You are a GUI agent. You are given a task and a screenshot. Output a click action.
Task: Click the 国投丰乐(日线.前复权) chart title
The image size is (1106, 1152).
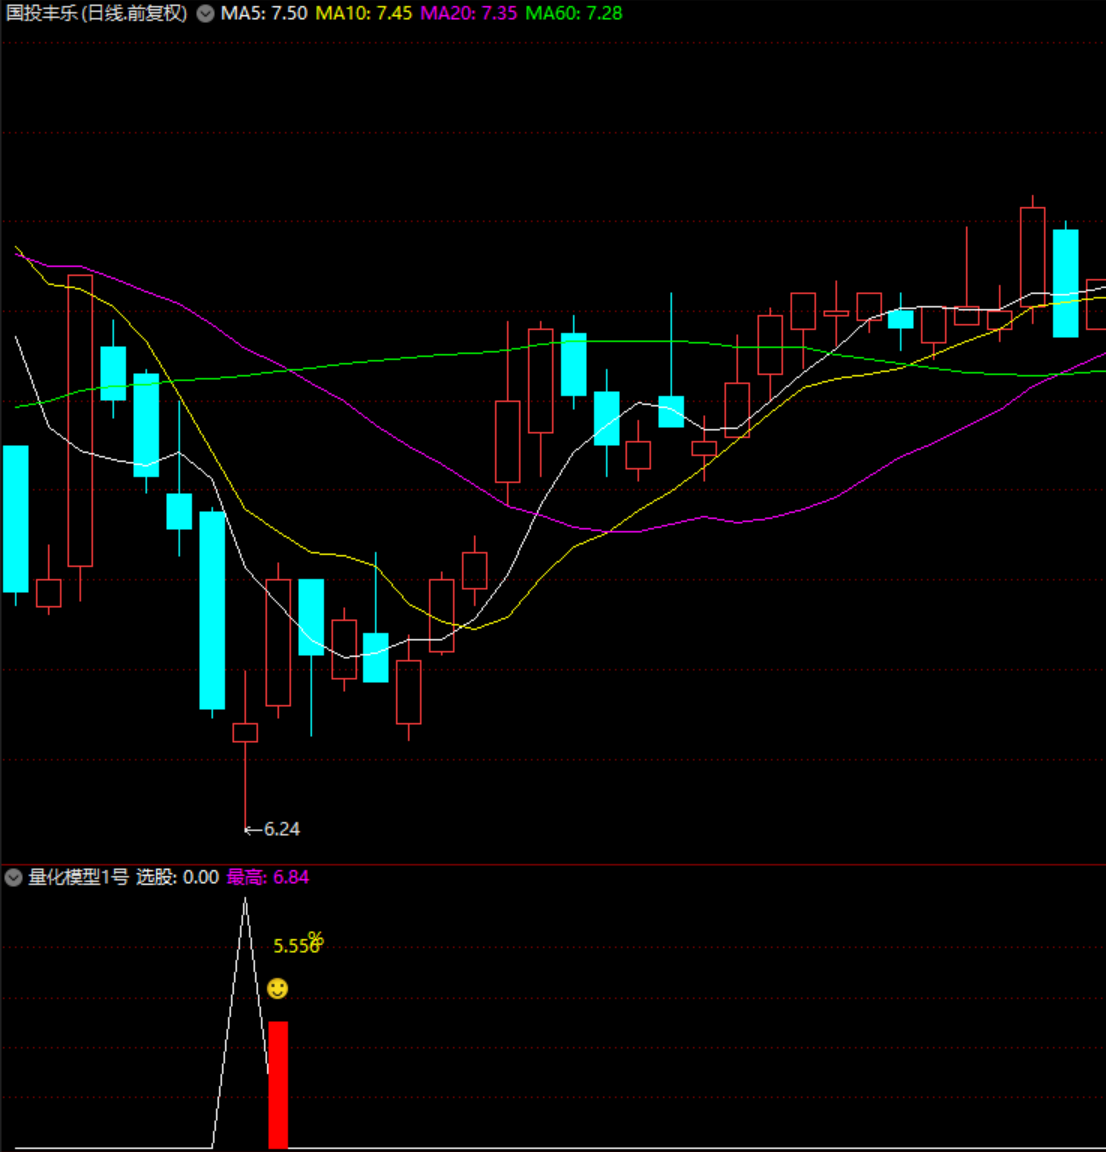[x=97, y=14]
